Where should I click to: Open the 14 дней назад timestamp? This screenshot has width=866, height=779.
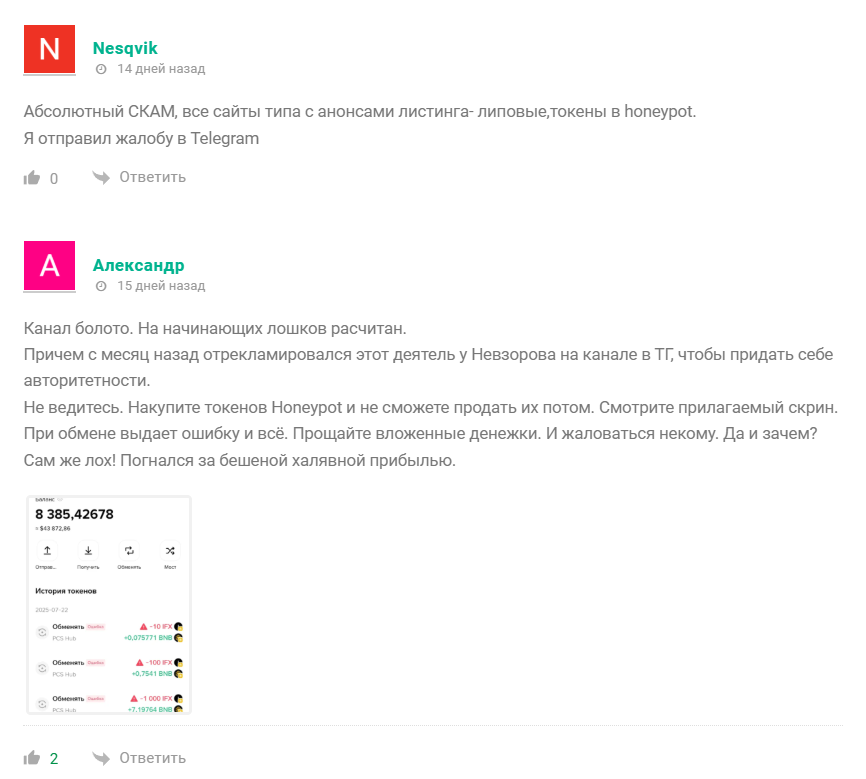point(161,69)
